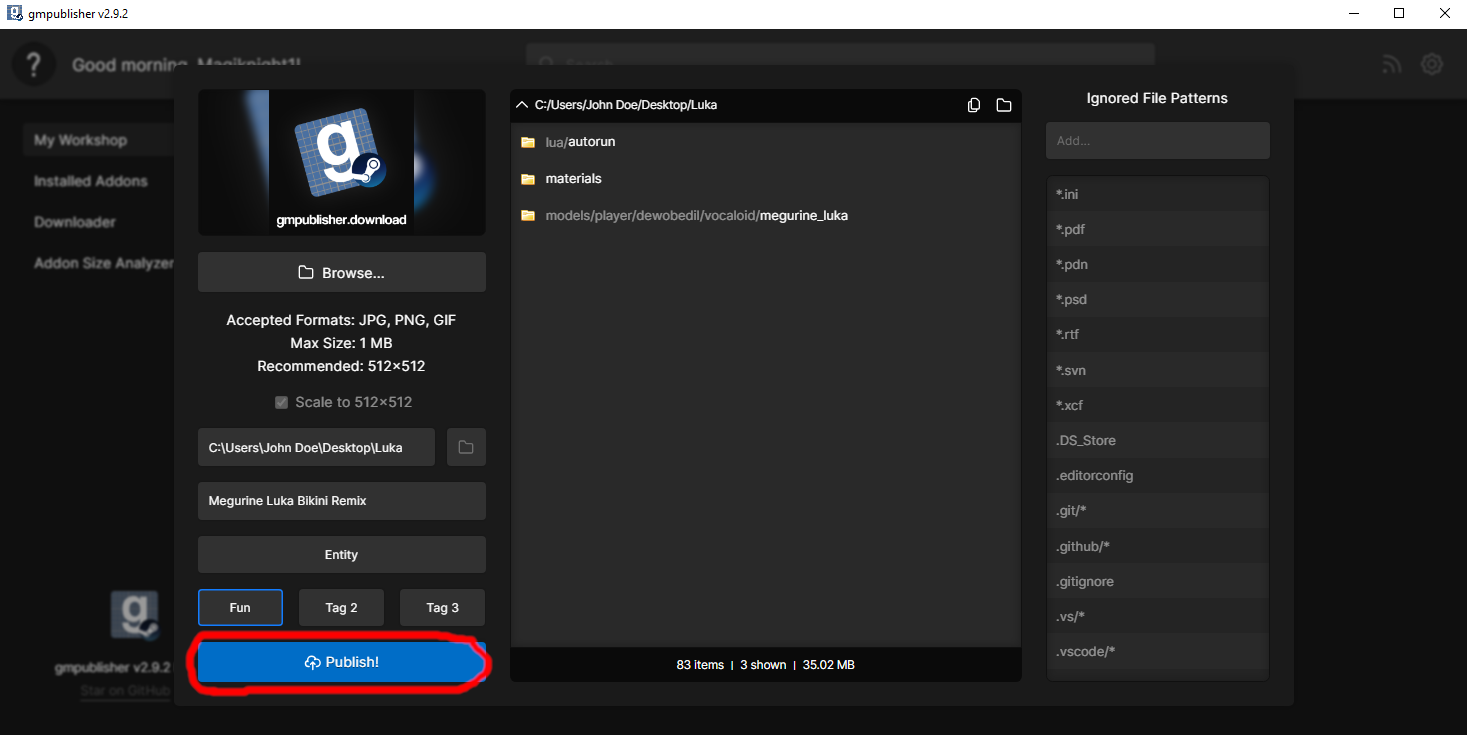This screenshot has height=735, width=1467.
Task: Select the .gitignore ignored pattern
Action: coord(1158,581)
